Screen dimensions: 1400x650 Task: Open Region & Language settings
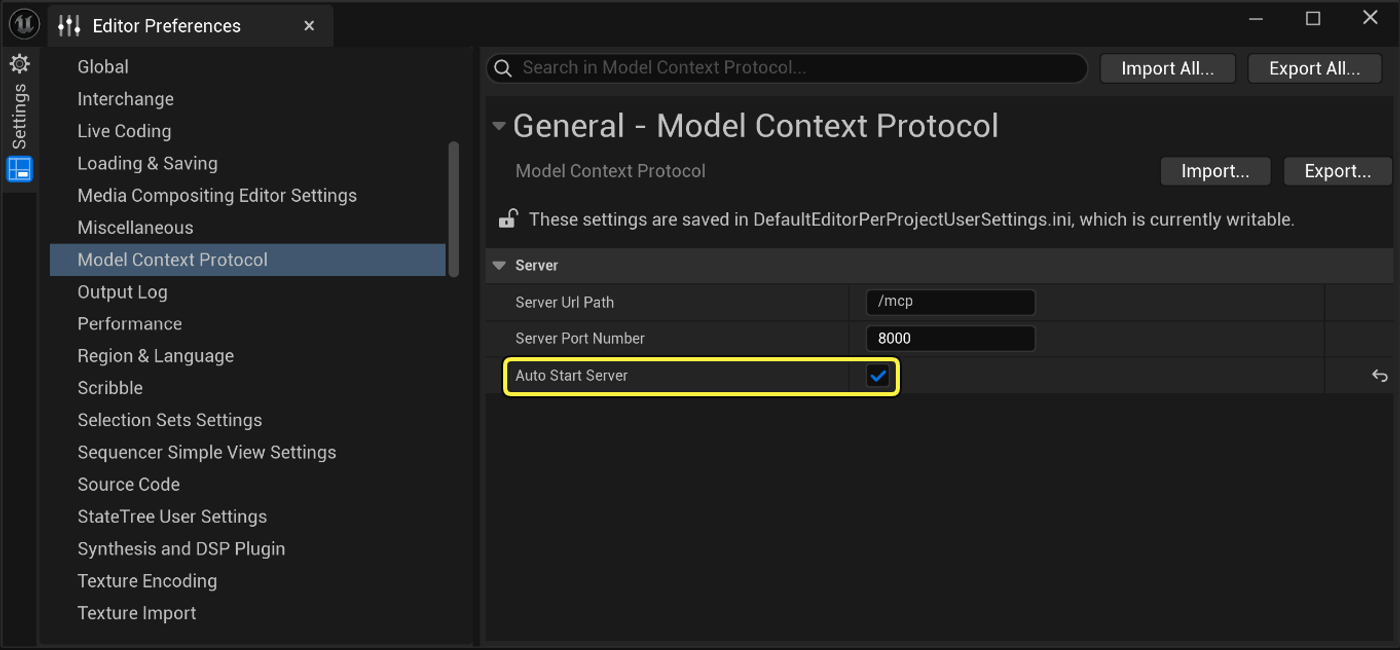point(155,356)
